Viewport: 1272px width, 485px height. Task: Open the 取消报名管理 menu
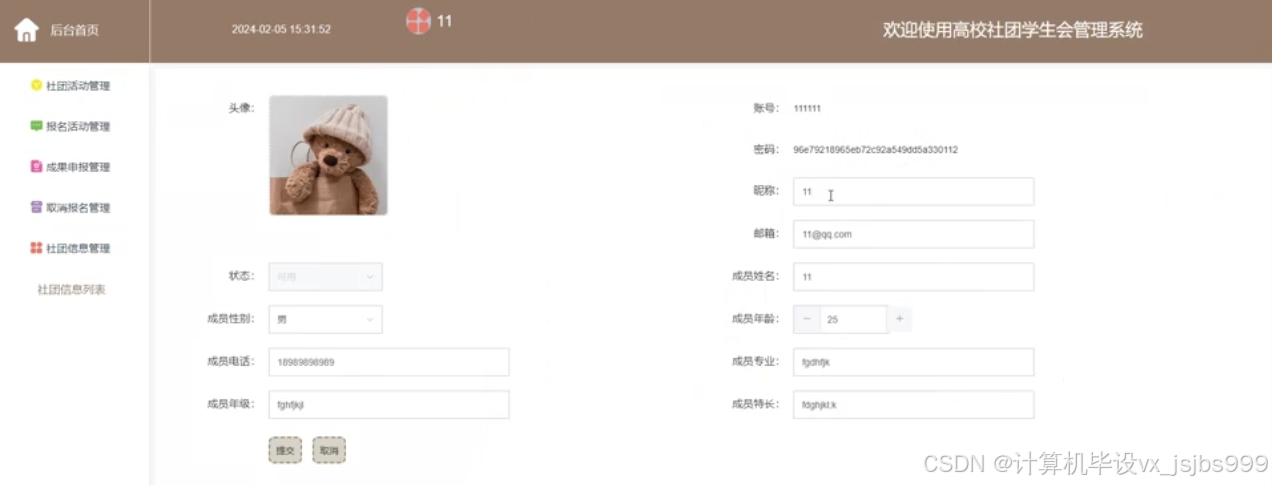click(x=78, y=208)
